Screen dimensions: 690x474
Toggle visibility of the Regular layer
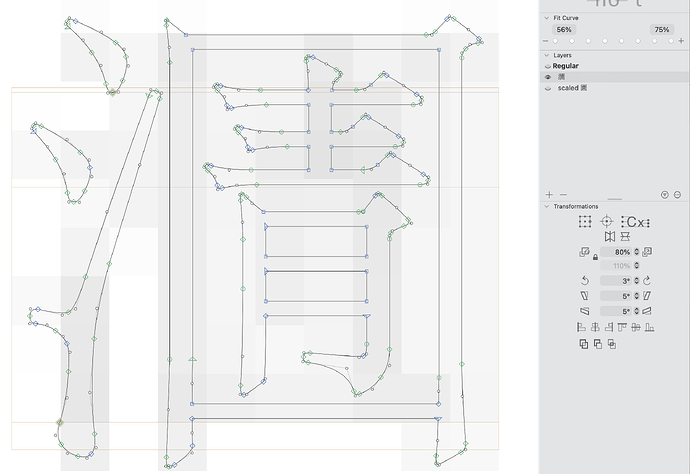(547, 66)
